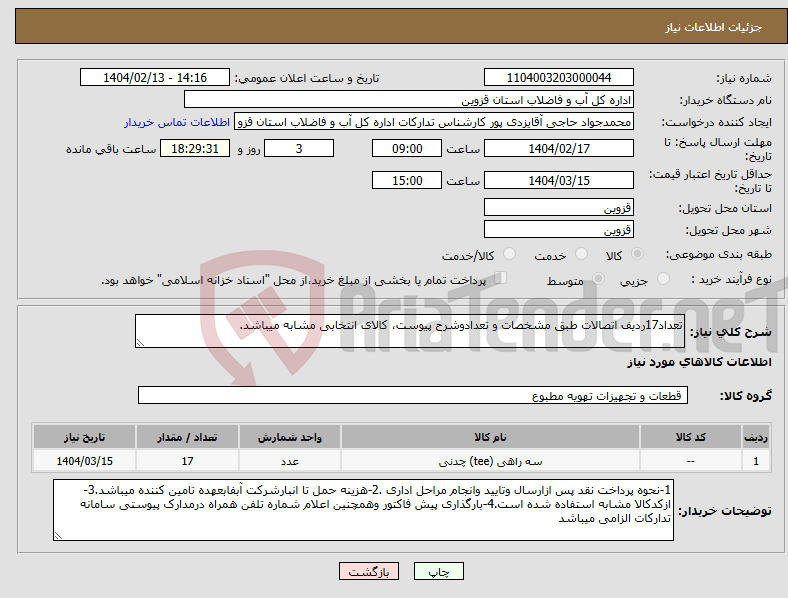Click the کد کالا column header
Viewport: 788px width, 598px height.
[691, 437]
